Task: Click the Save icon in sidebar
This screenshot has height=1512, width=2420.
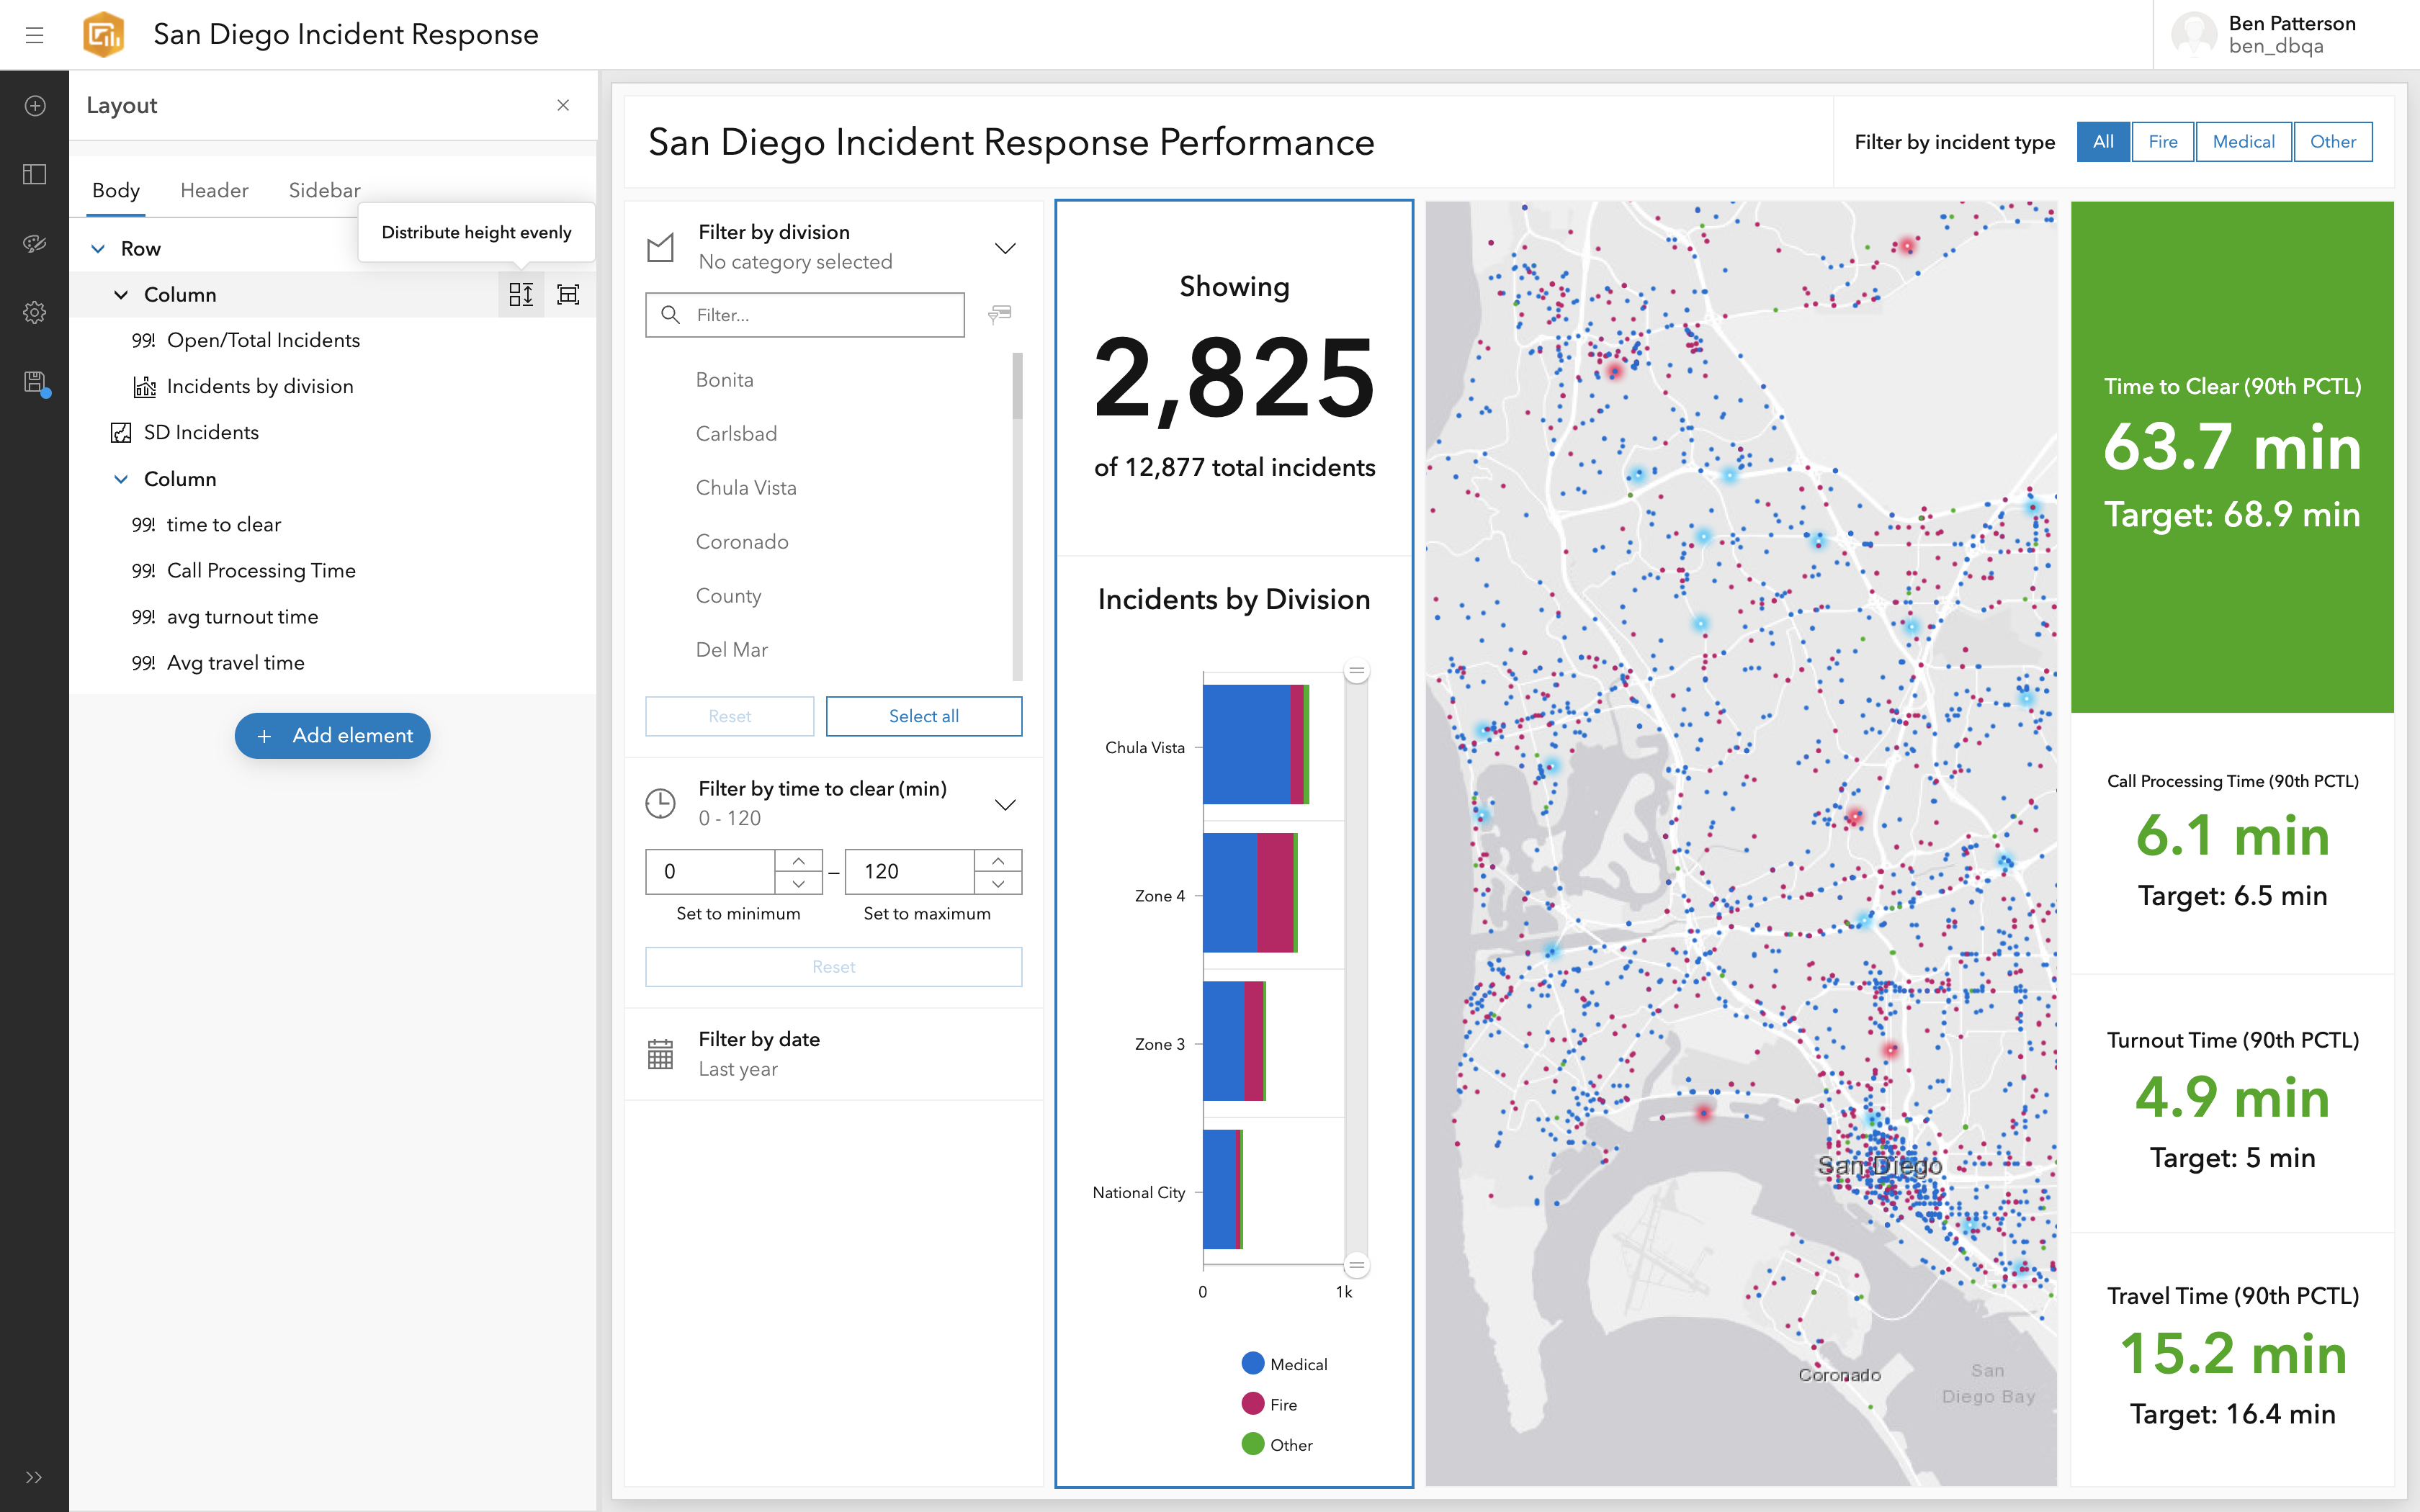Action: pos(35,382)
